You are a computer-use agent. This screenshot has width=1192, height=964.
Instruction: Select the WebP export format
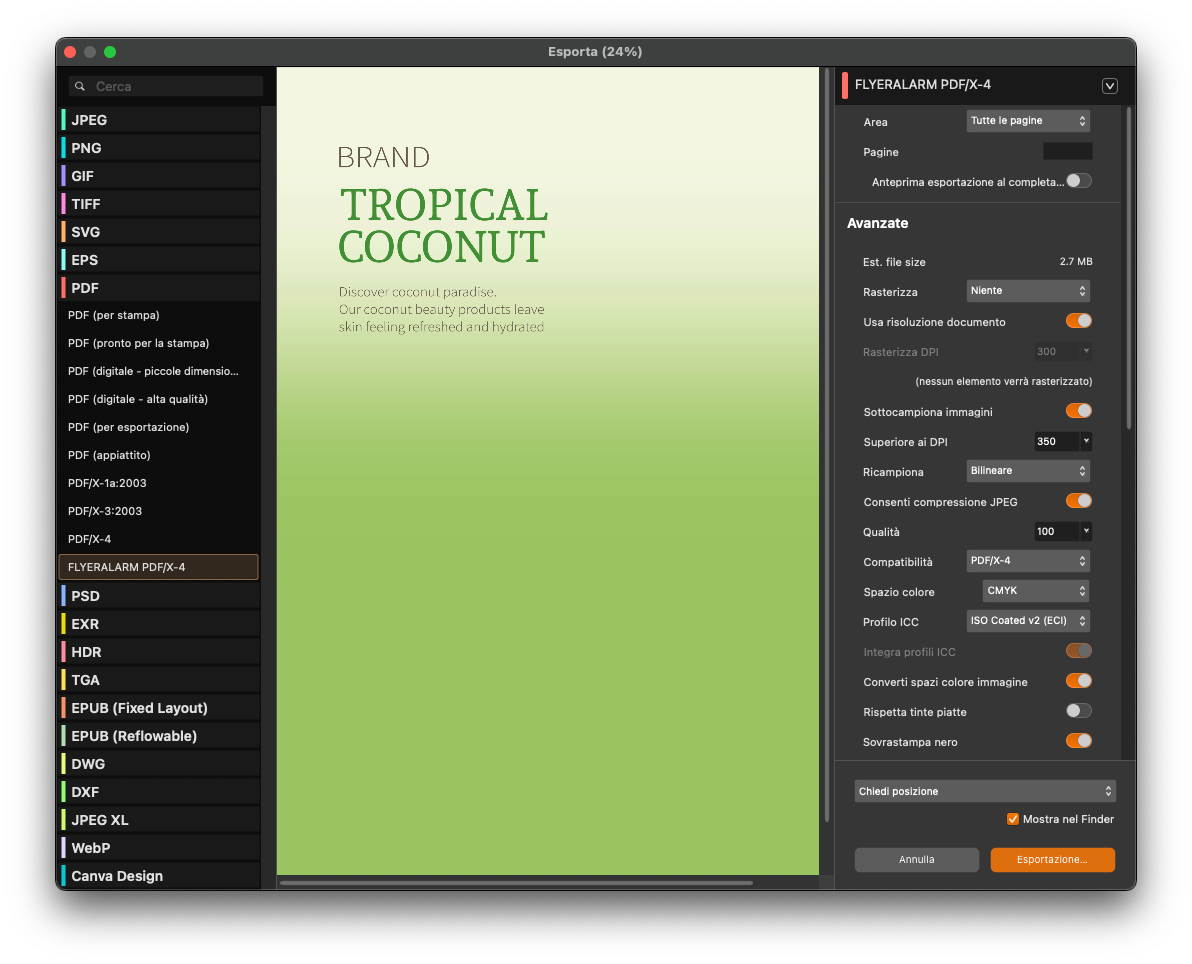pyautogui.click(x=160, y=848)
